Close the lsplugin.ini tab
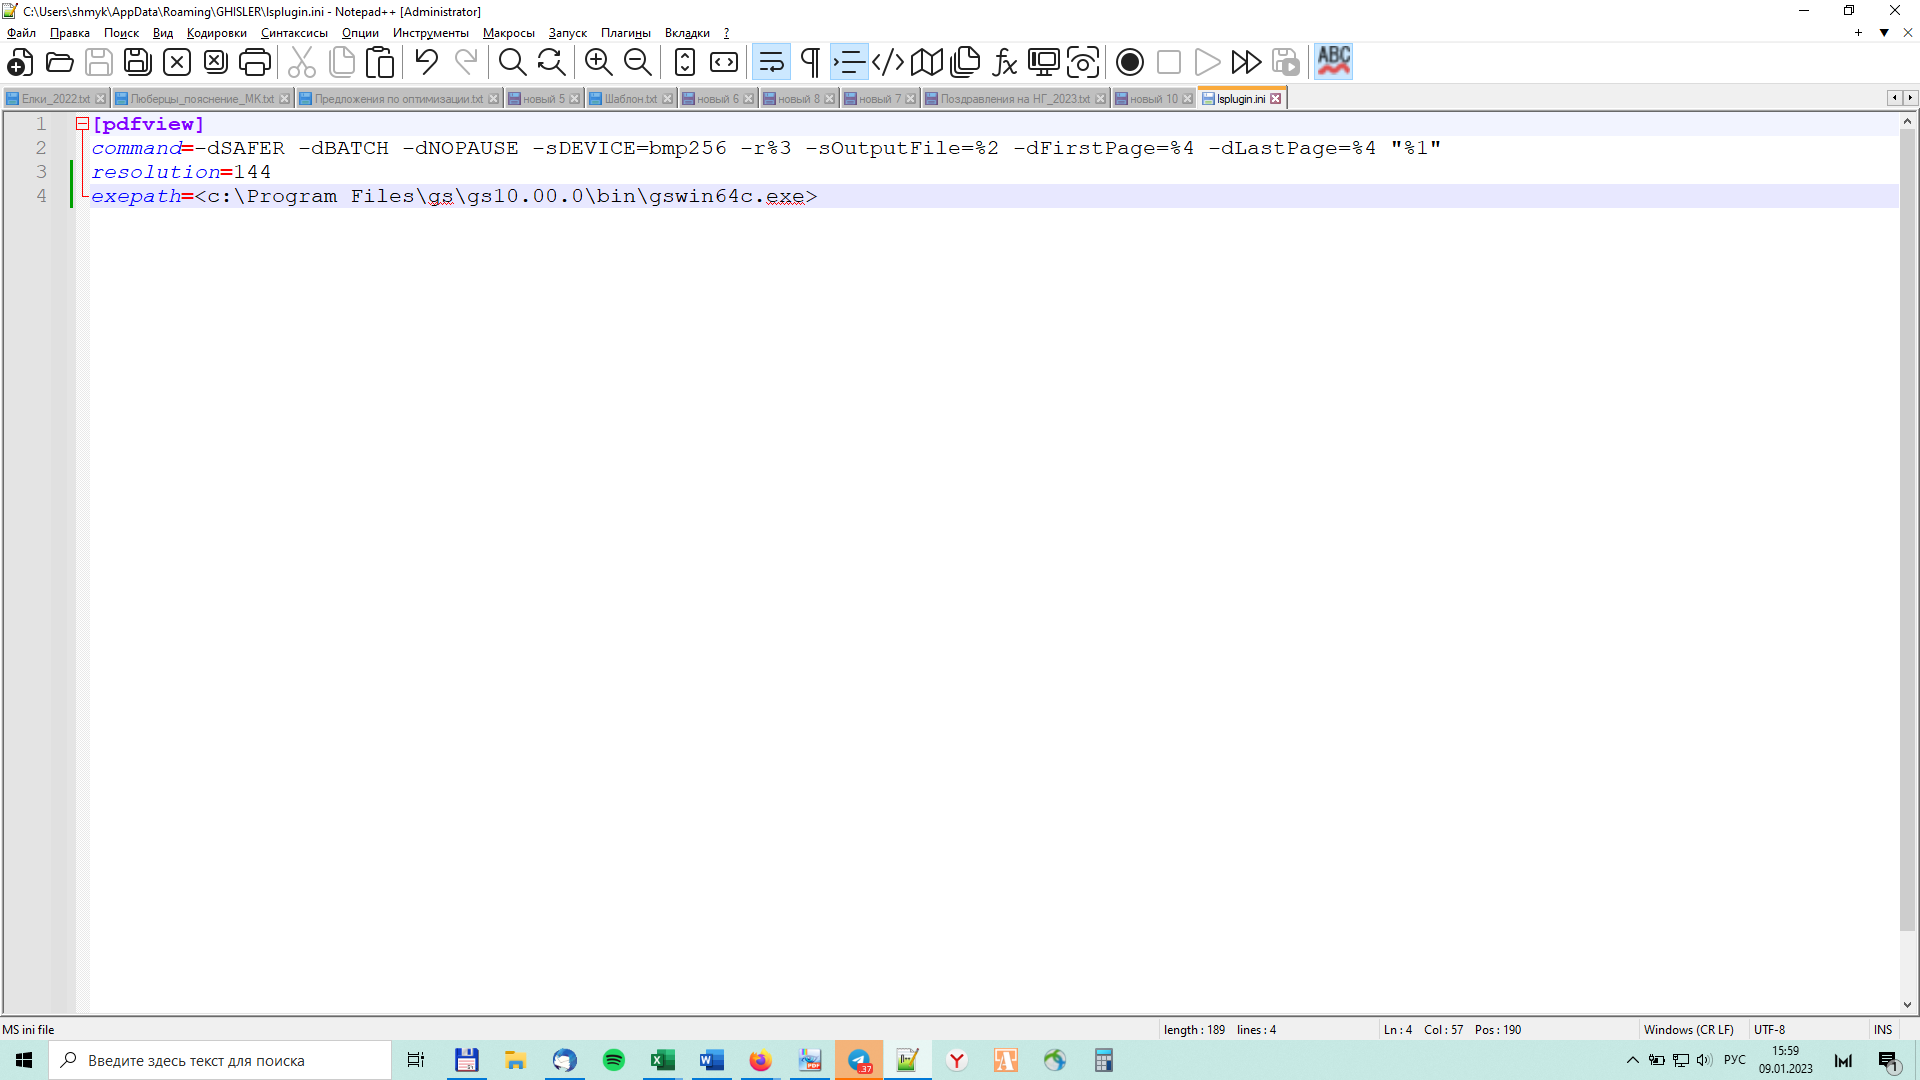 tap(1276, 99)
